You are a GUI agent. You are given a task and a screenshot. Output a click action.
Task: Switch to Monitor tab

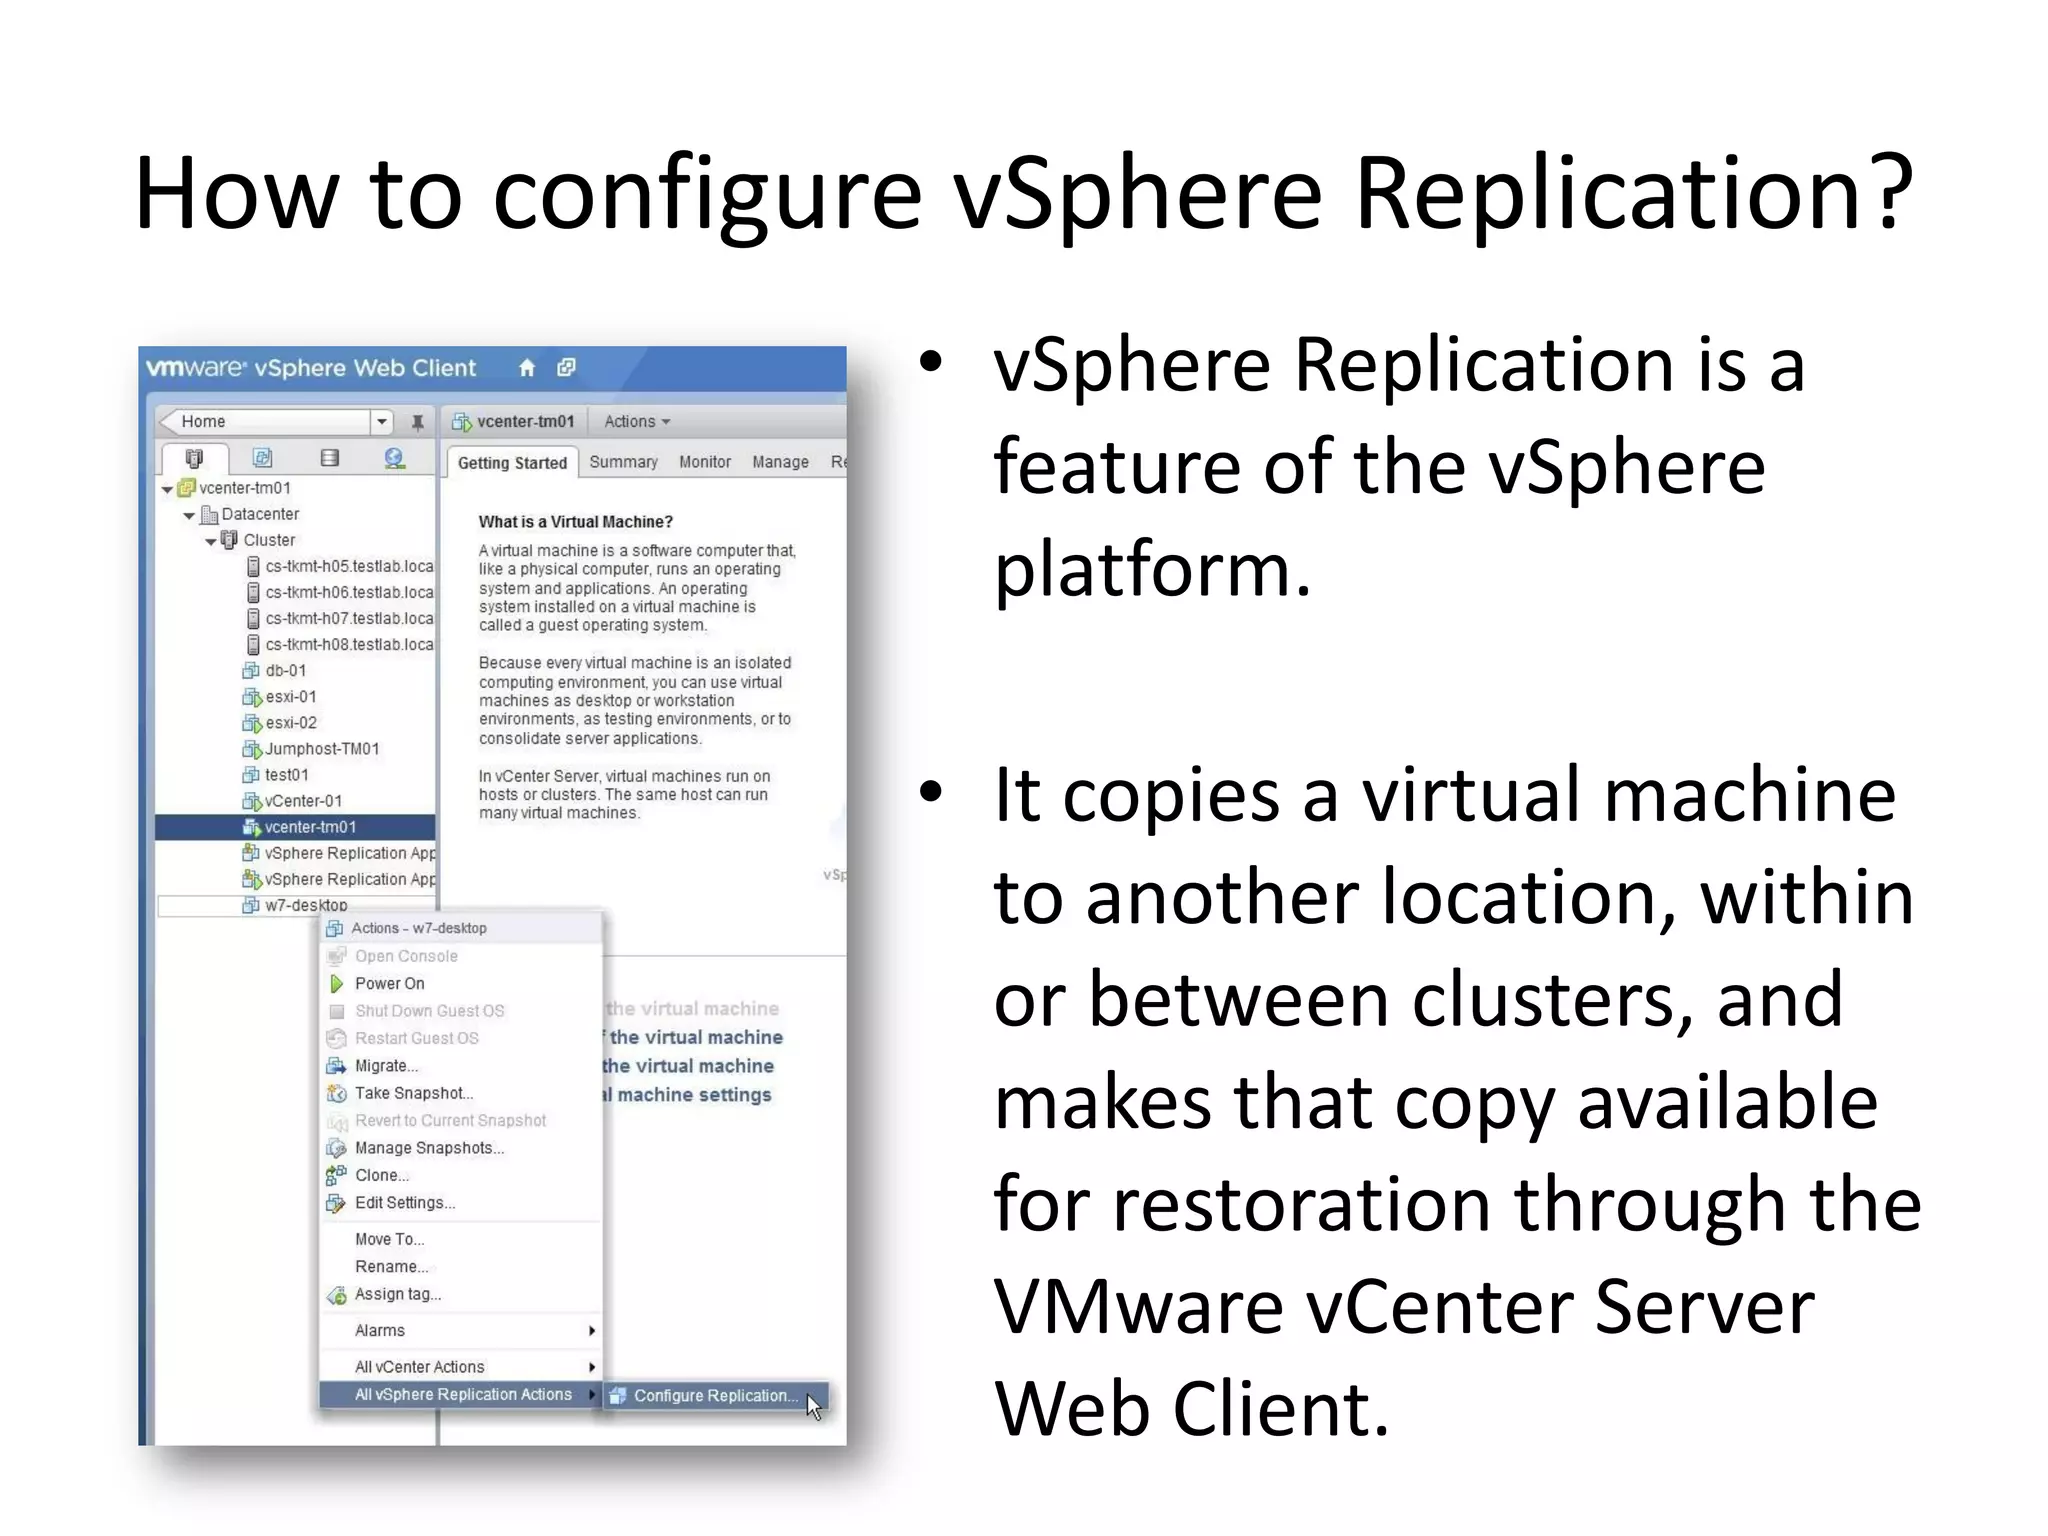point(705,462)
